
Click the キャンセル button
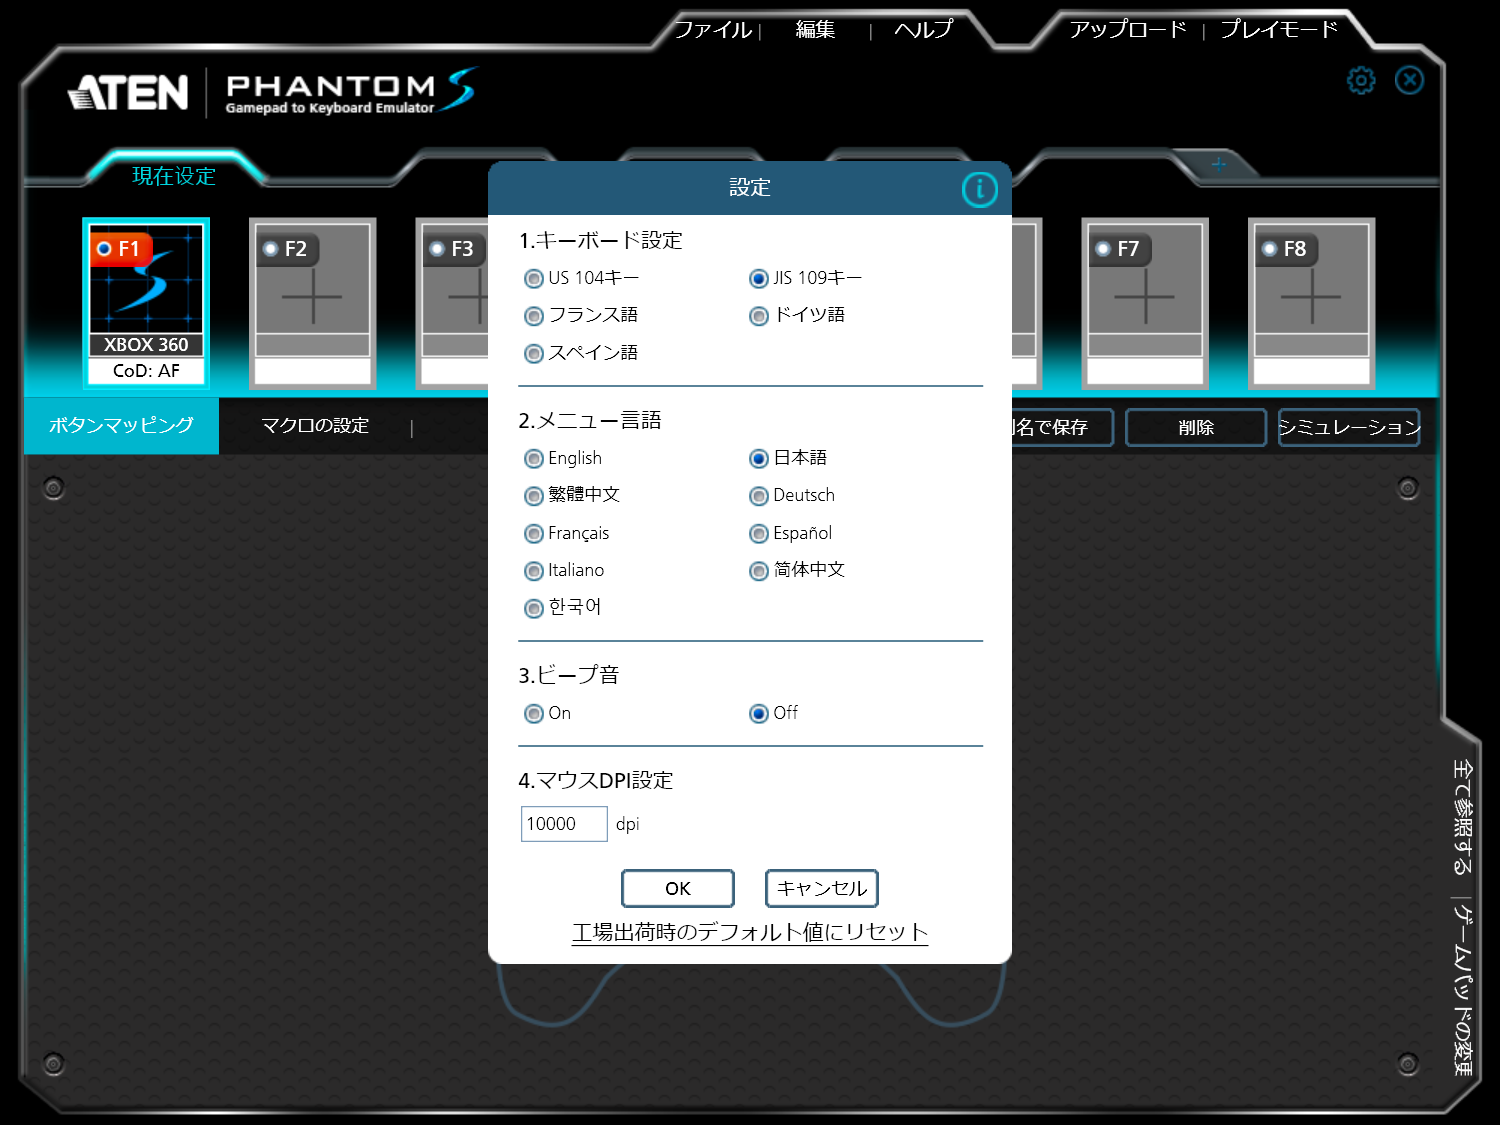pos(822,888)
